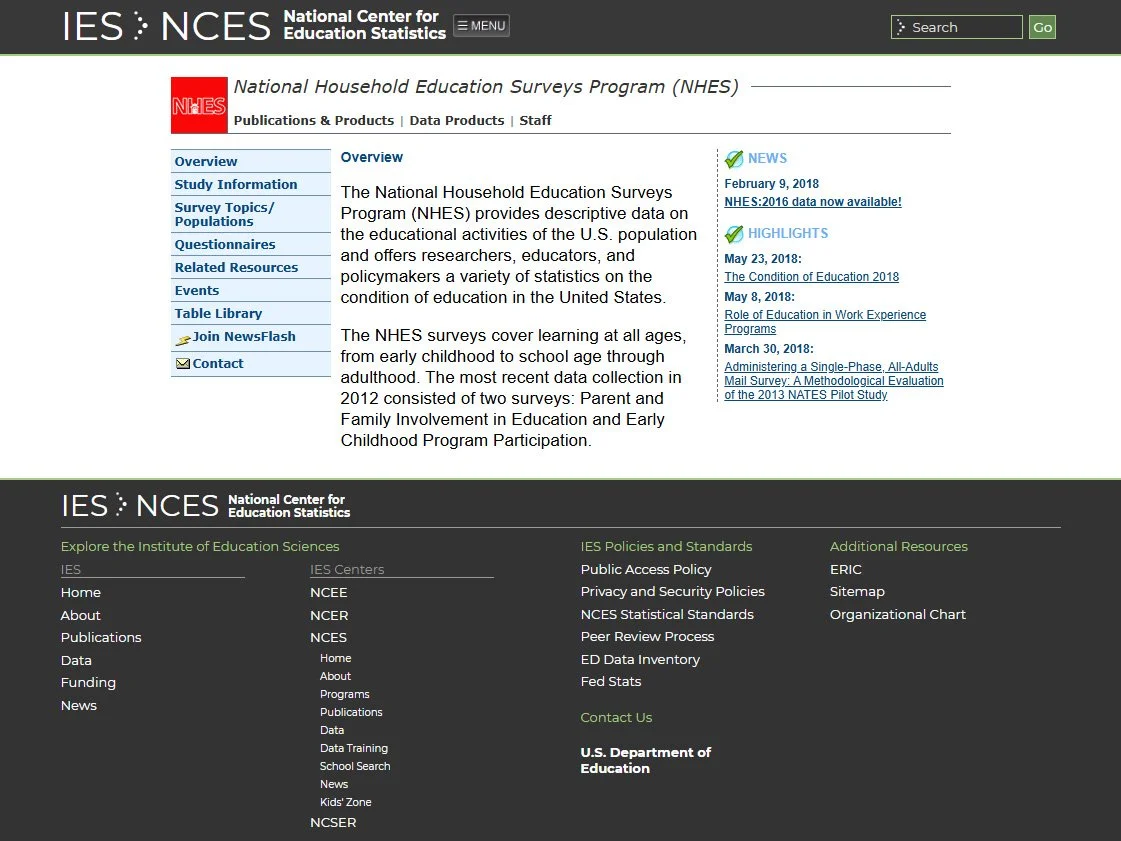The height and width of the screenshot is (841, 1121).
Task: Switch to the Data Products section
Action: point(456,120)
